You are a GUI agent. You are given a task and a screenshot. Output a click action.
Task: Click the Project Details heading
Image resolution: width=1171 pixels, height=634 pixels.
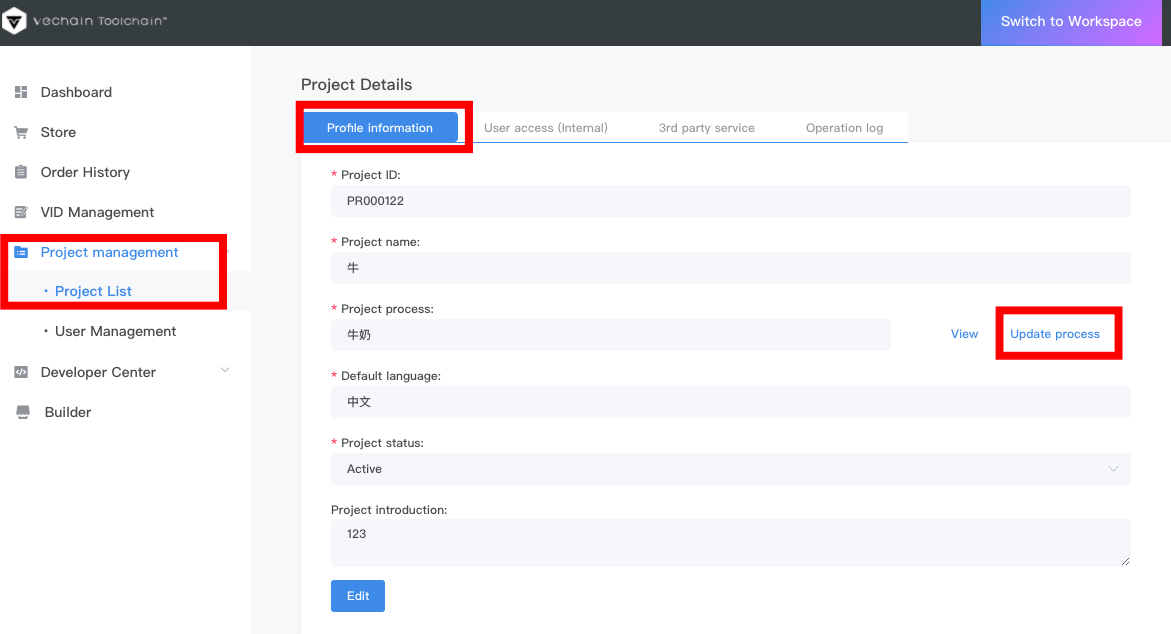356,84
